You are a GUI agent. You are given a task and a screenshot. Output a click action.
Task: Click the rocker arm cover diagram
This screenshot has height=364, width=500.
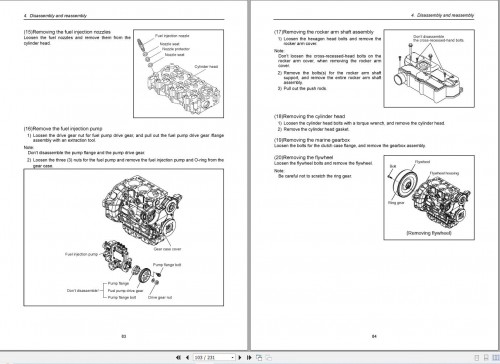coord(429,68)
